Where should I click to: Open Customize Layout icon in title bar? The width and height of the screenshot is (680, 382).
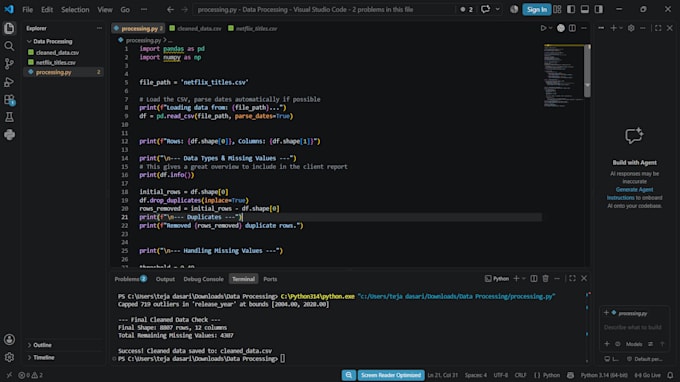click(x=557, y=9)
